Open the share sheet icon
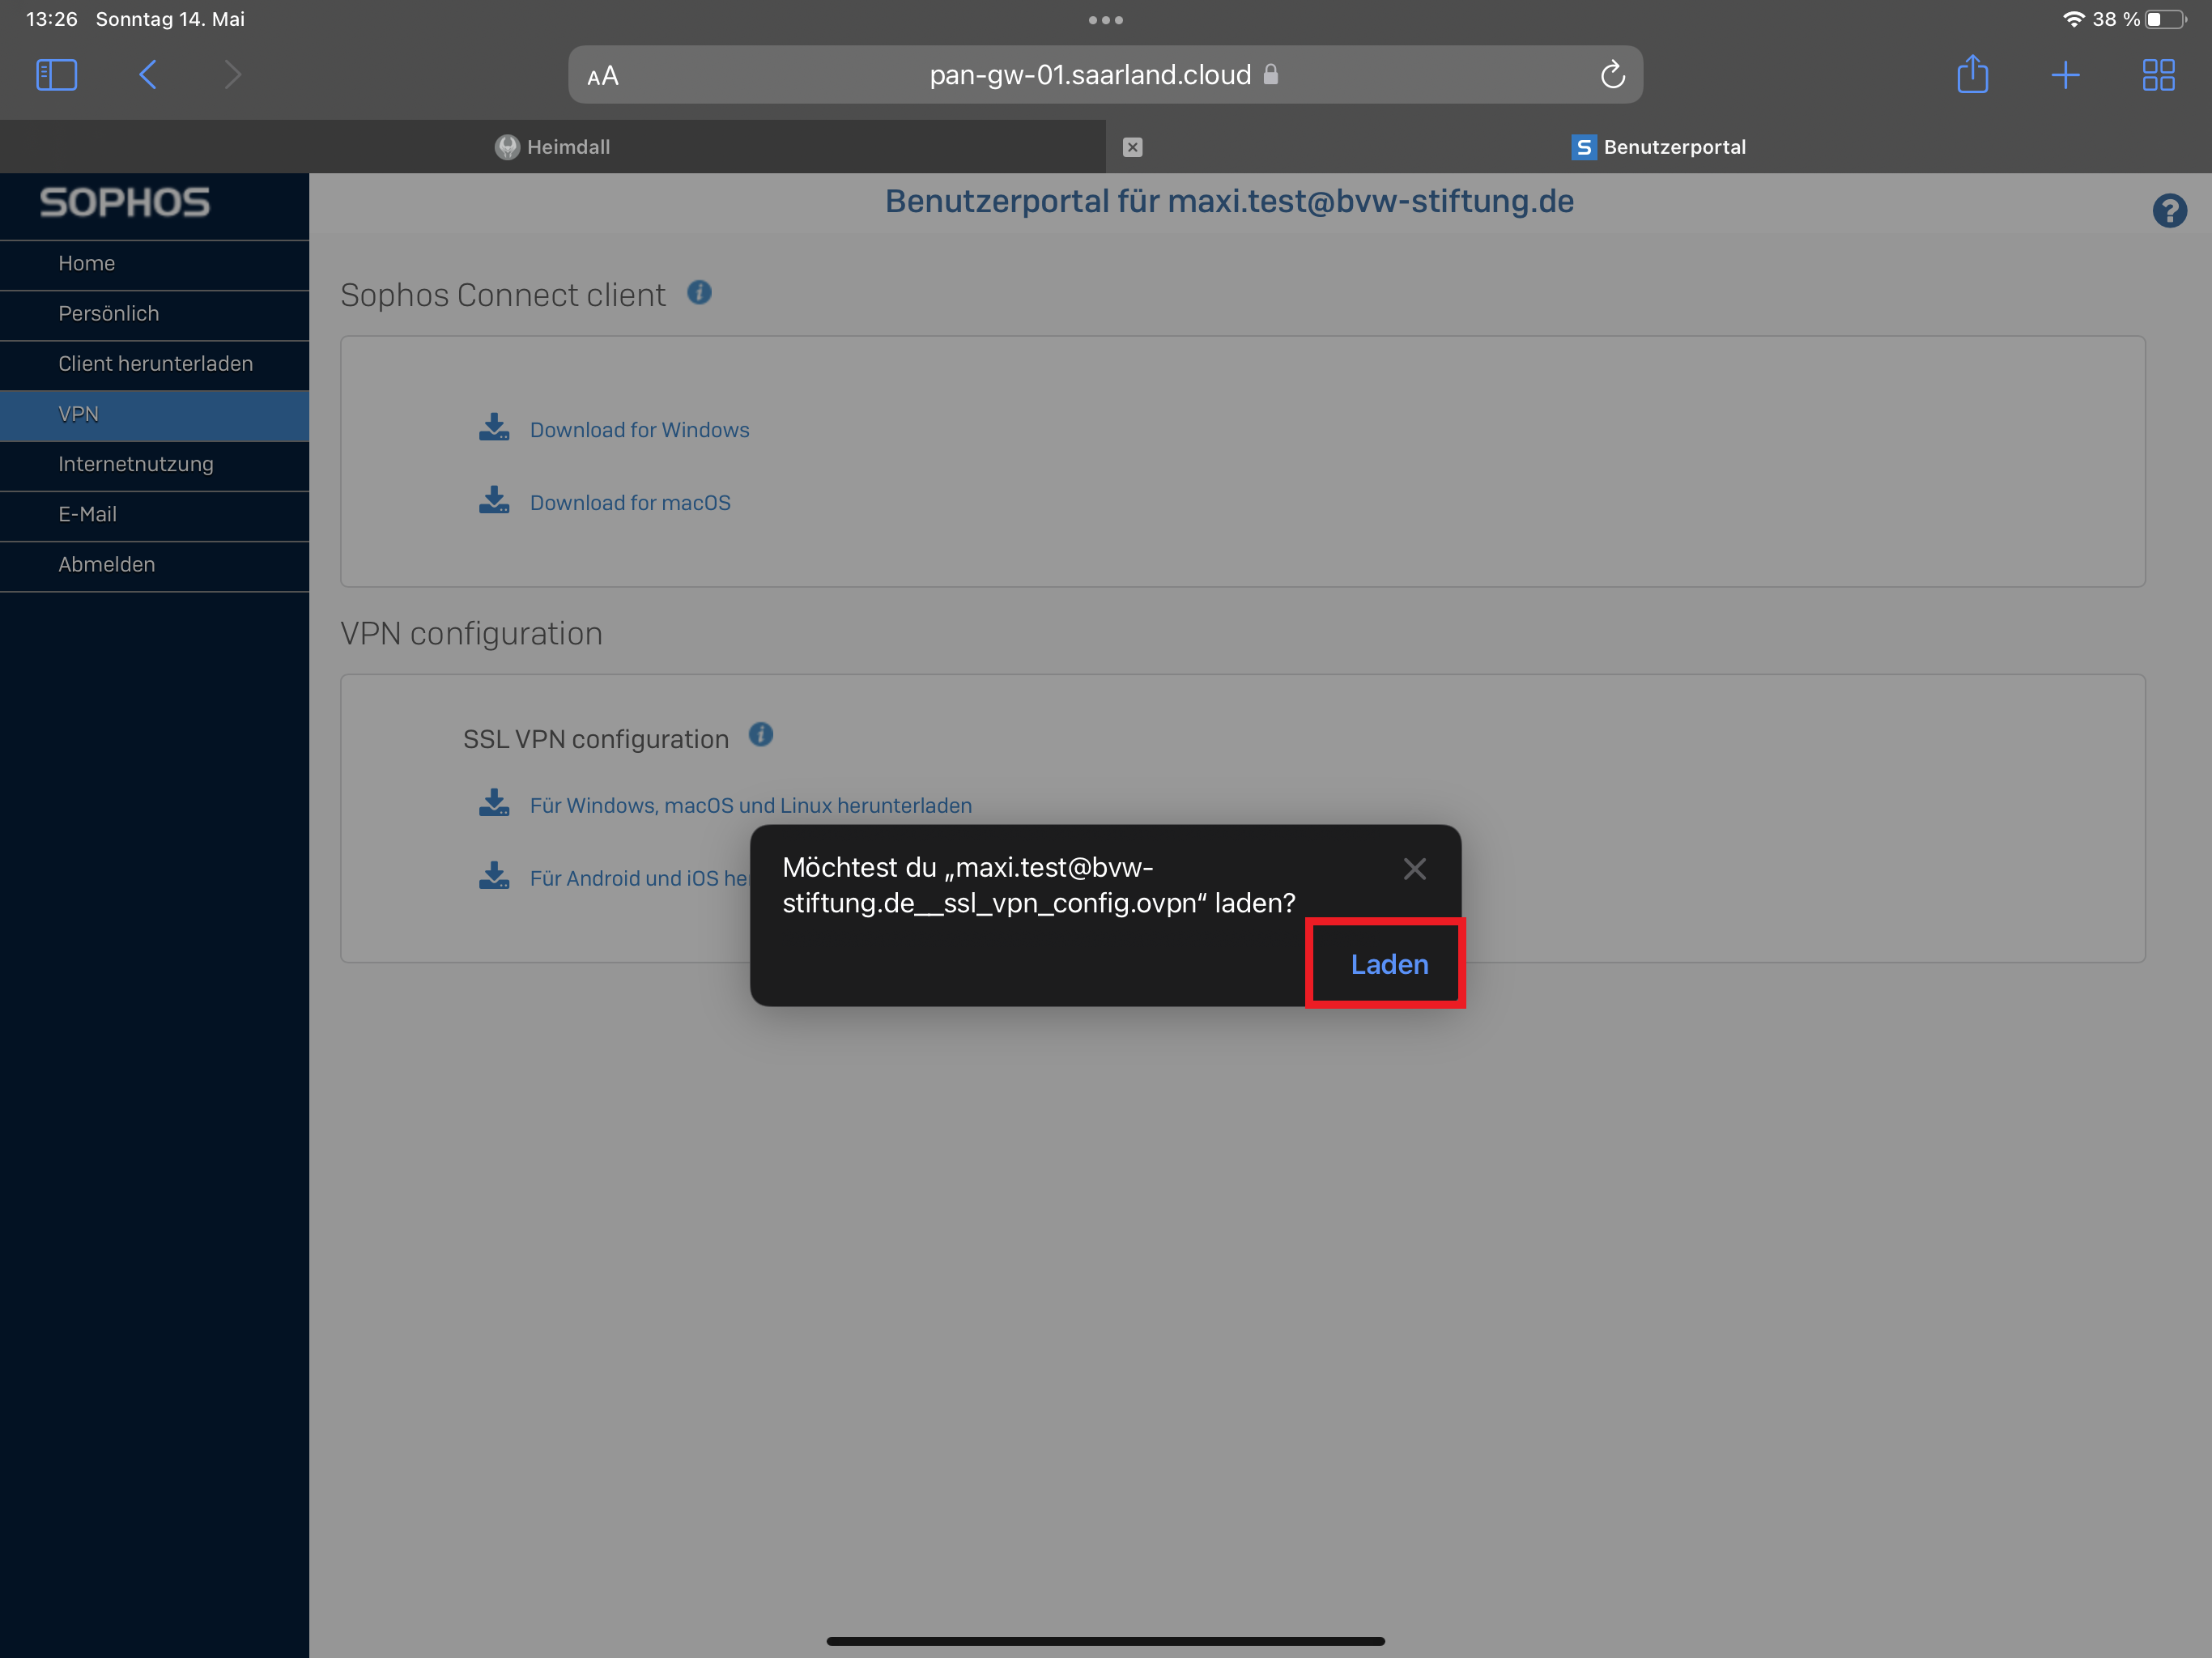2212x1658 pixels. (1972, 74)
